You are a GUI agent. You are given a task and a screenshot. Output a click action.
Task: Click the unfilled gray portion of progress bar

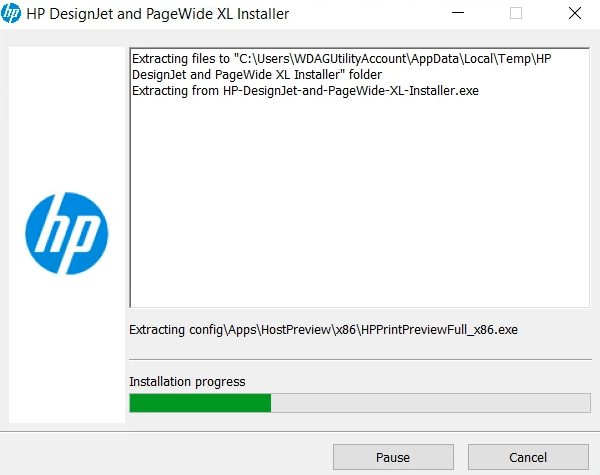[430, 403]
